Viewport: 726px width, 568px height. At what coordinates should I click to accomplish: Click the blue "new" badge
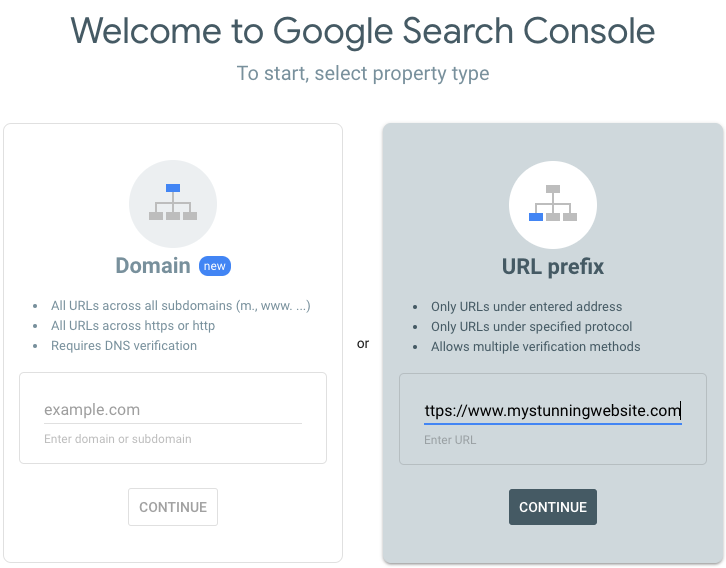coord(215,265)
